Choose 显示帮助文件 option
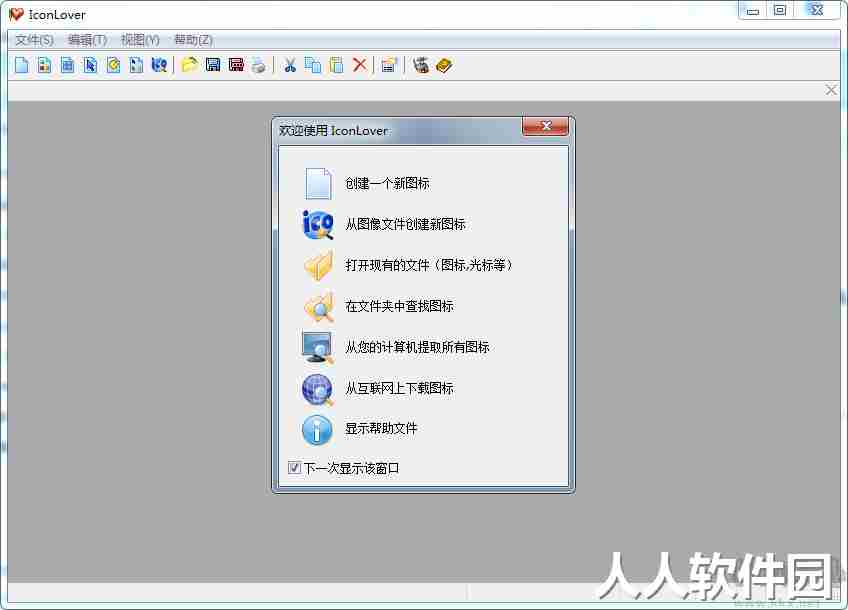 click(381, 429)
